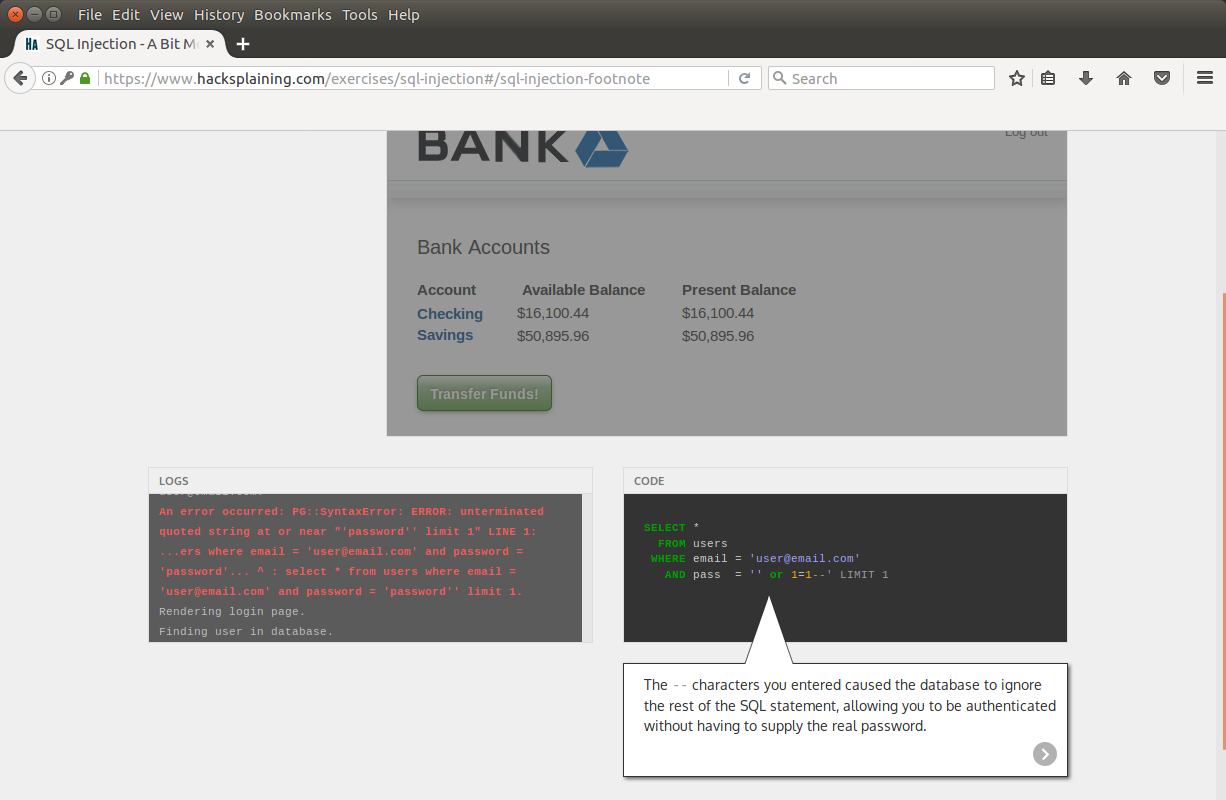The image size is (1226, 800).
Task: Go to Home page icon
Action: [1124, 78]
